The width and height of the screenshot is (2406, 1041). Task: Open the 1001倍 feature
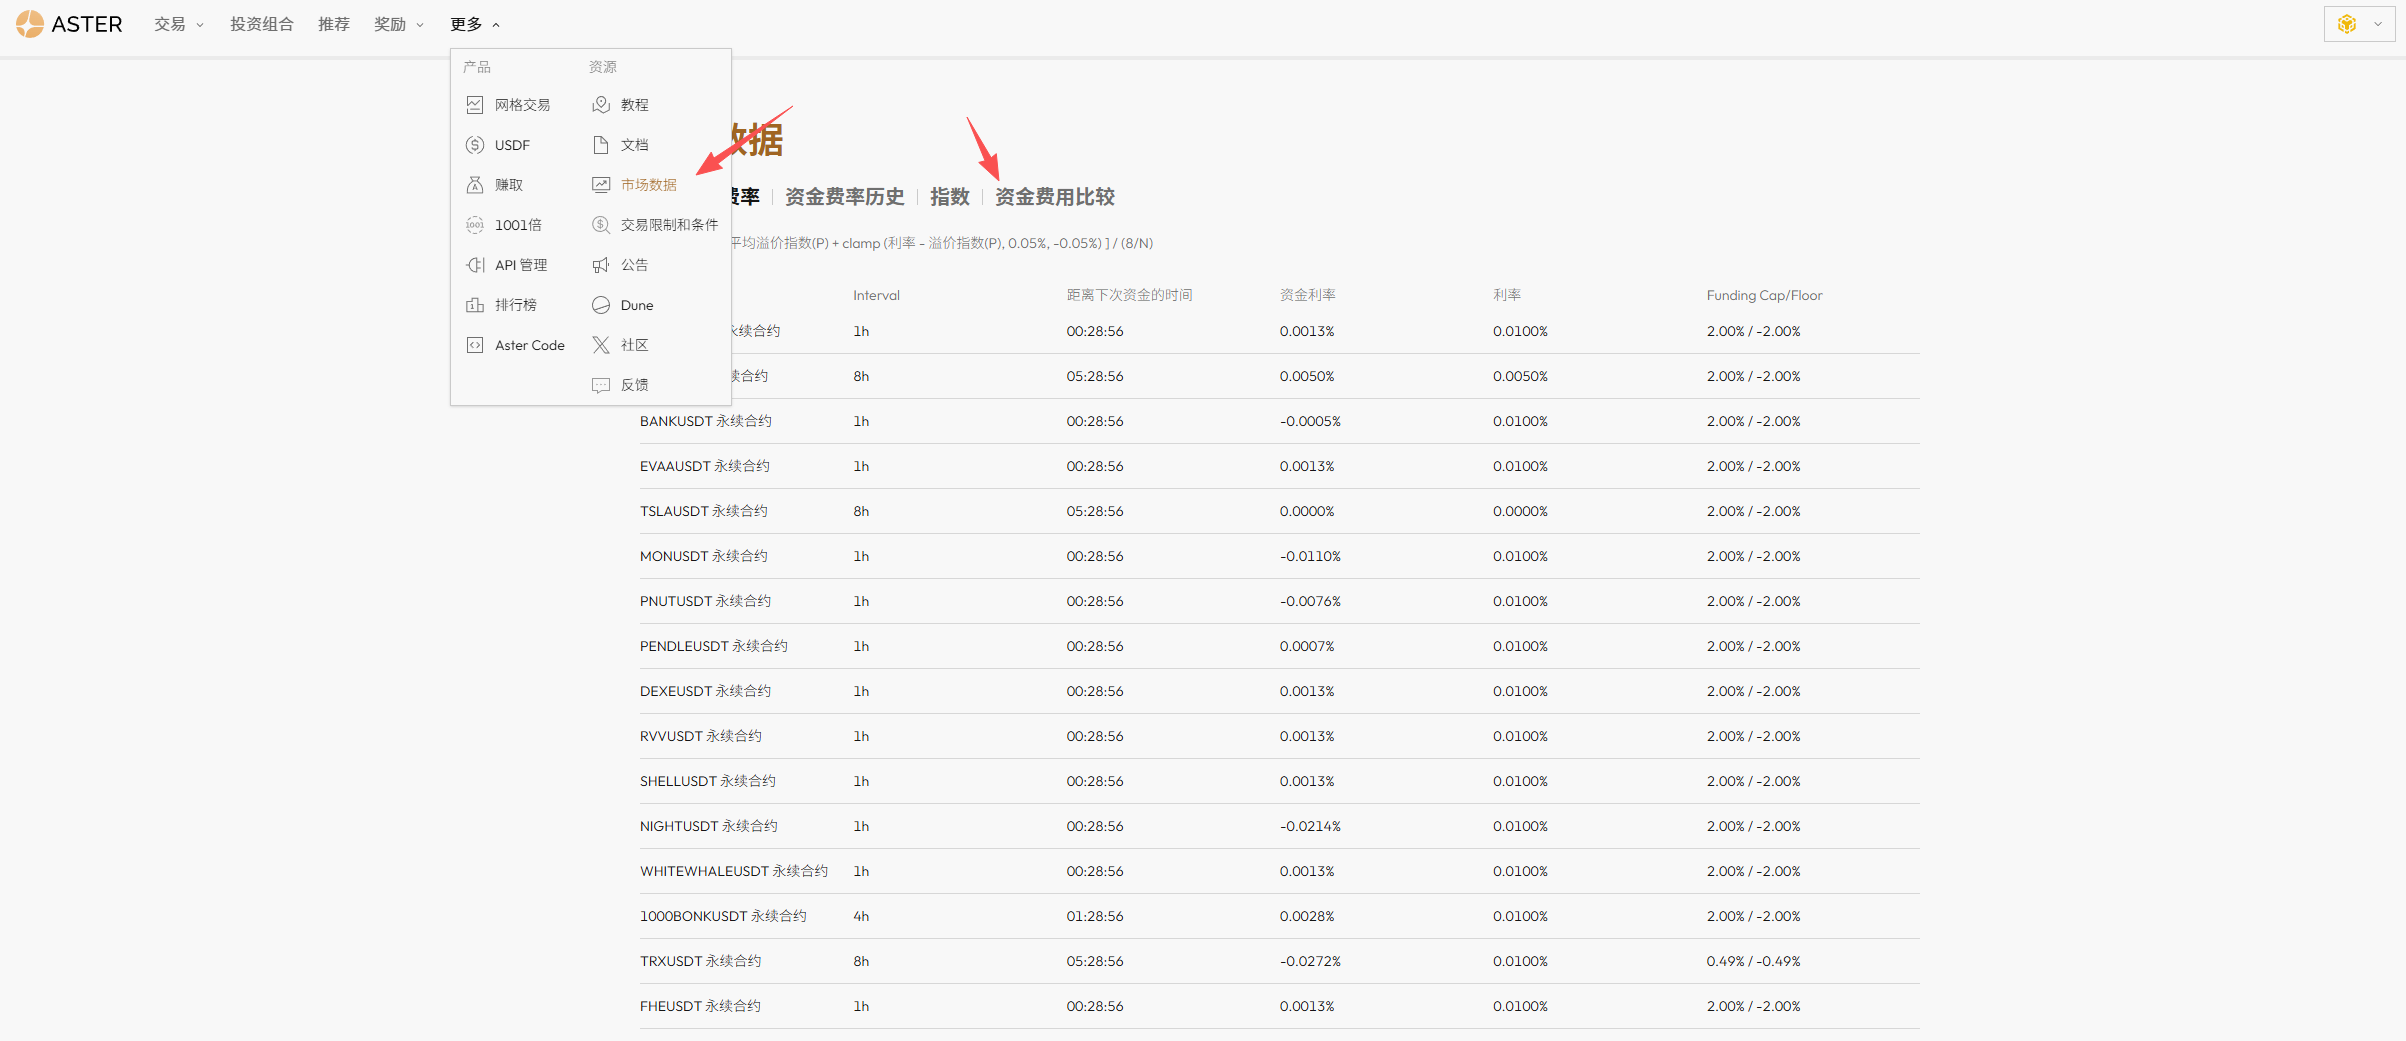click(517, 224)
